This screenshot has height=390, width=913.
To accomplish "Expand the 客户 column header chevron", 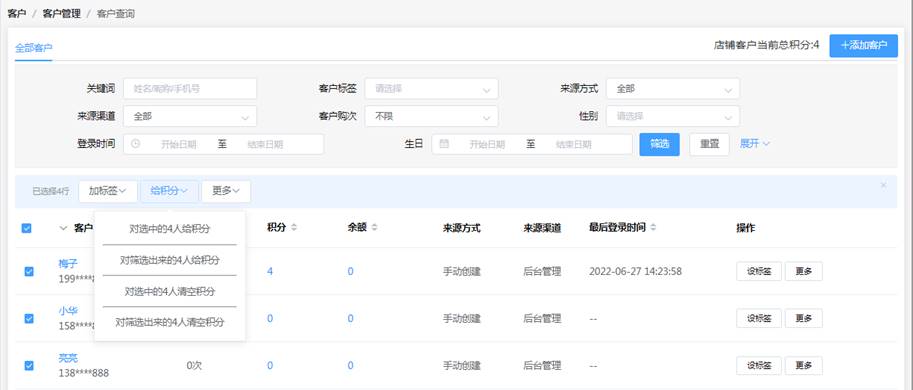I will click(x=63, y=228).
